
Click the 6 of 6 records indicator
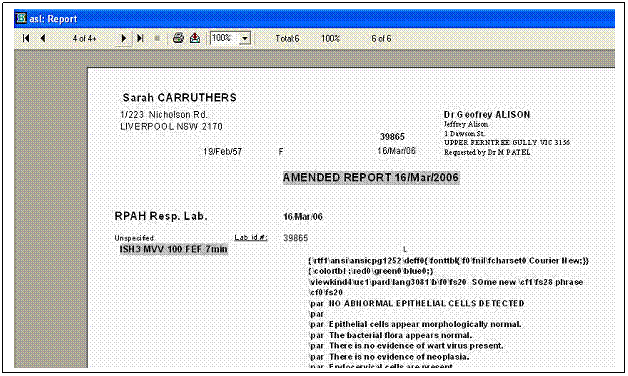(381, 39)
